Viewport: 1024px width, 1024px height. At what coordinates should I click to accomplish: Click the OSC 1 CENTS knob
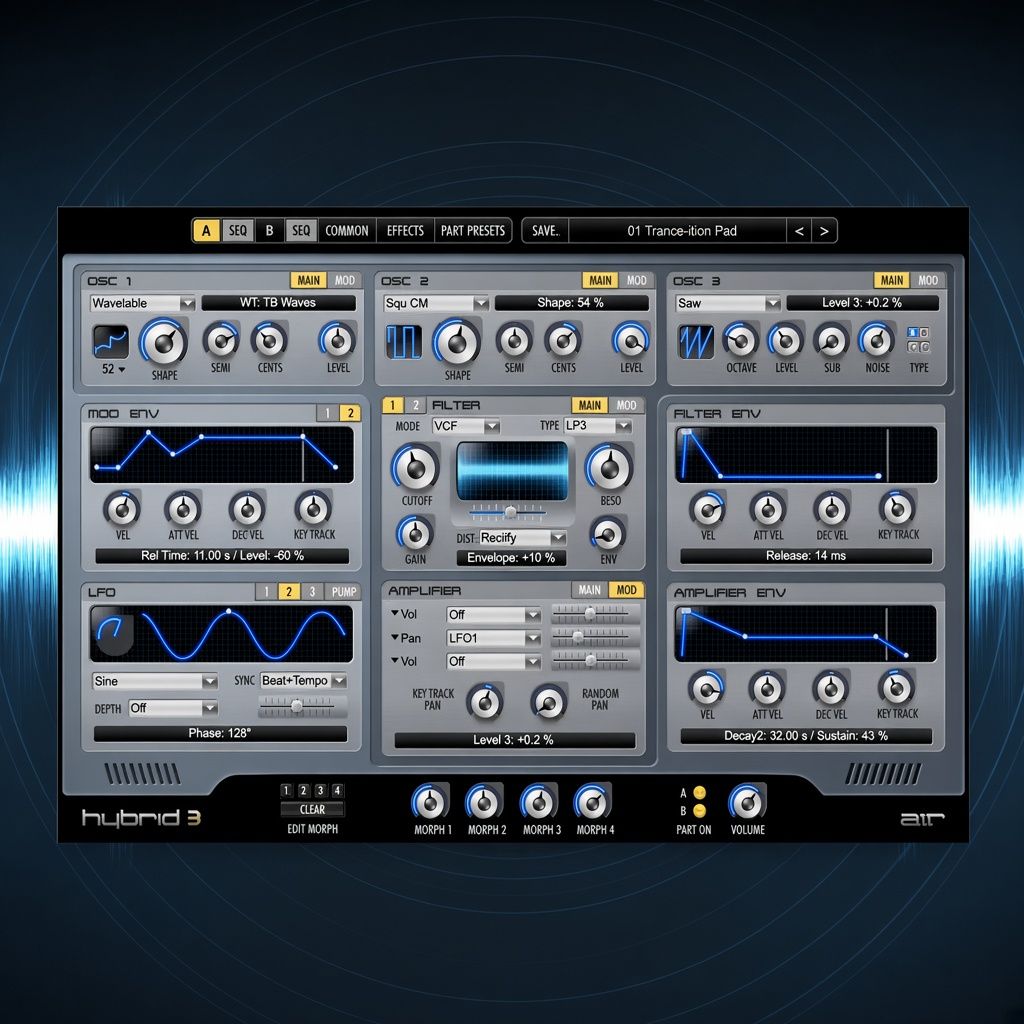coord(270,340)
